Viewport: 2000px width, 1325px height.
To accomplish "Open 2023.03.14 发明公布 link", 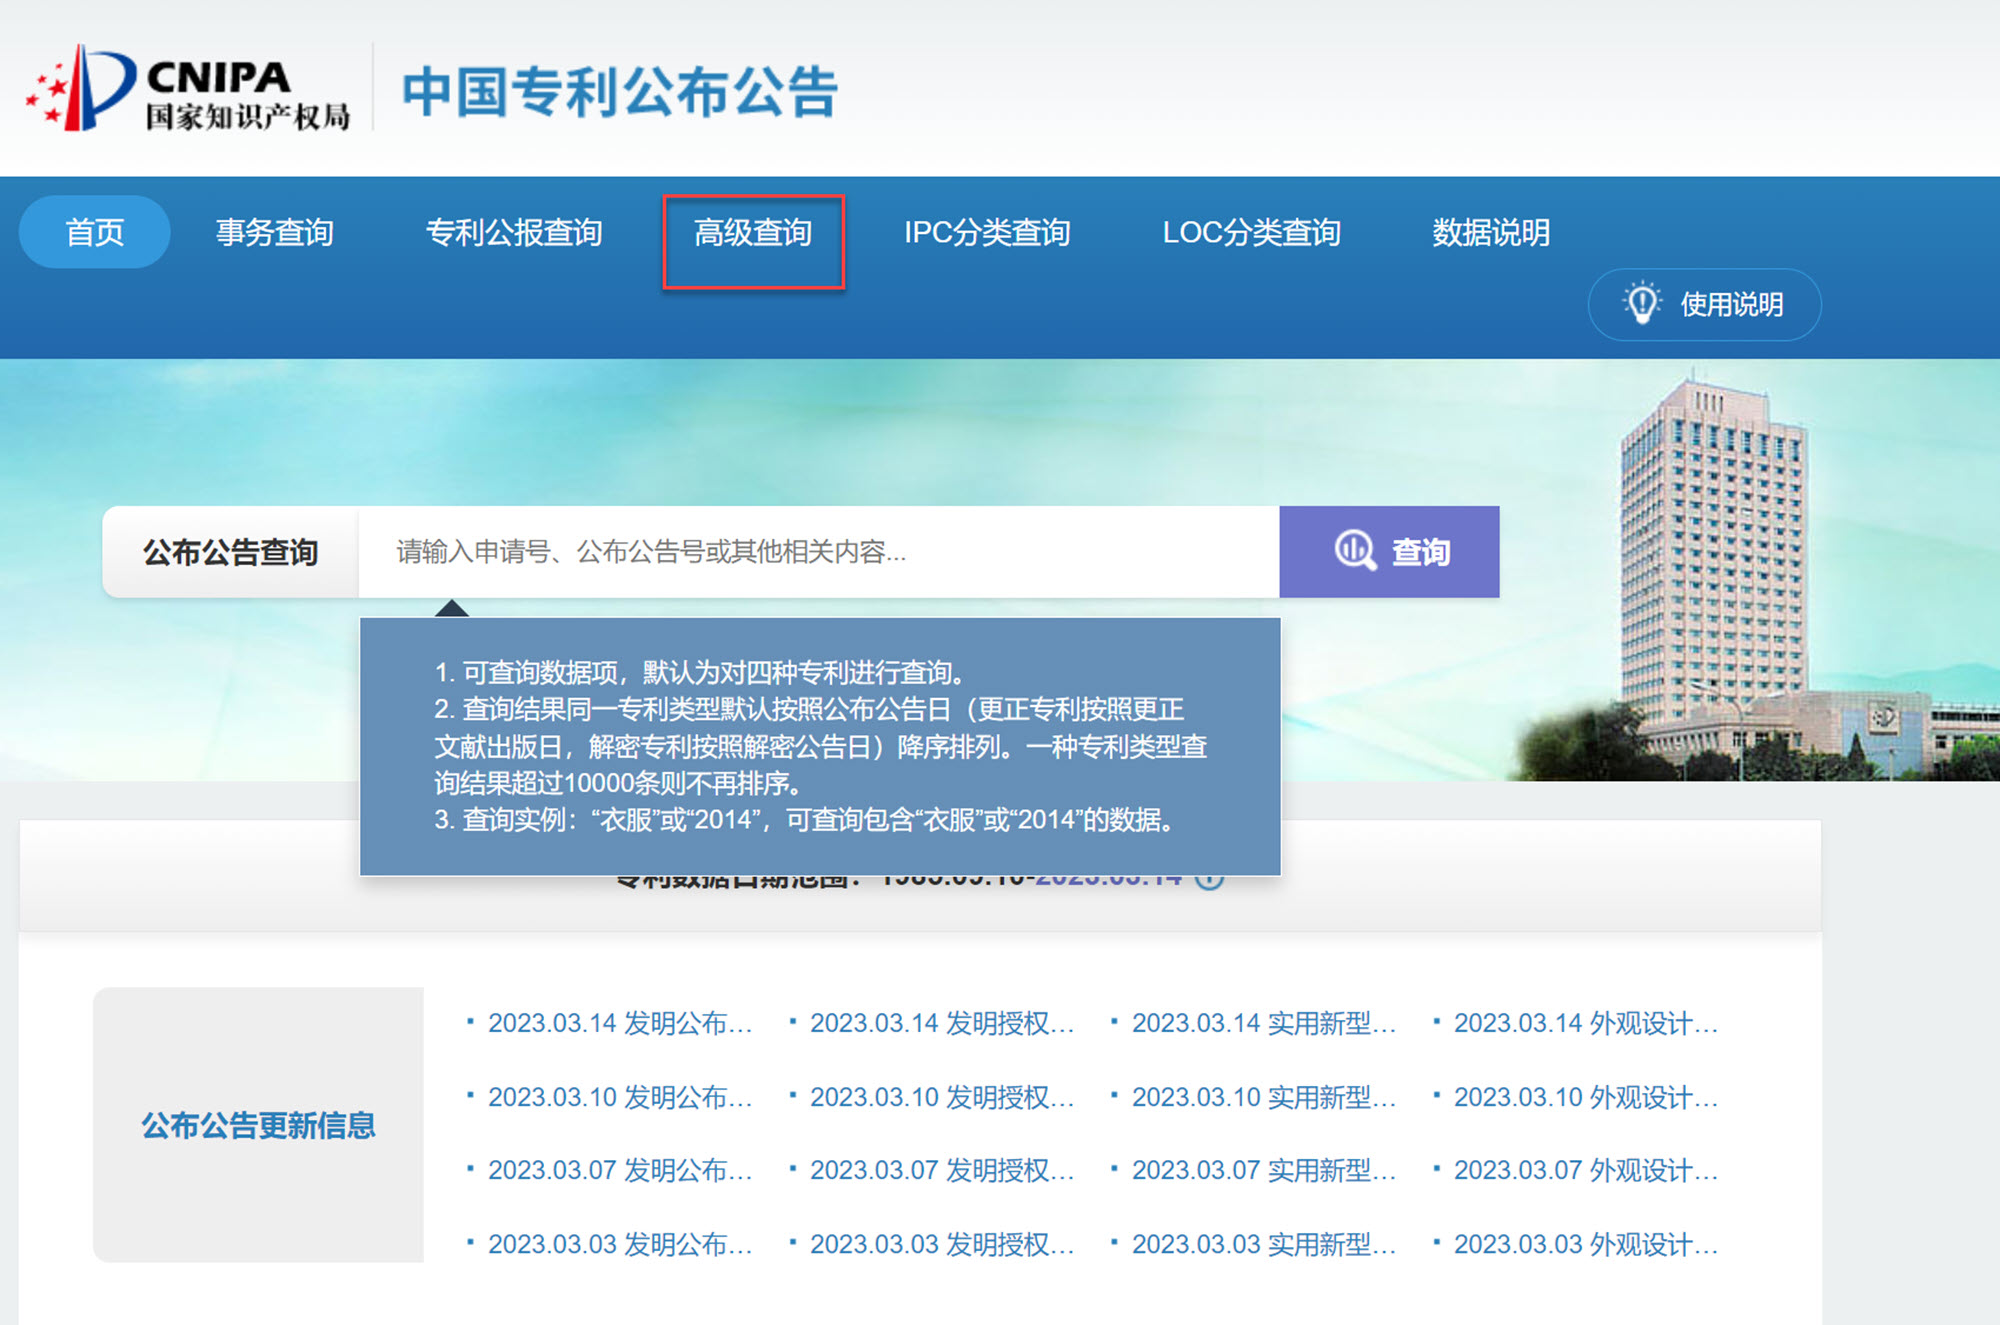I will [x=619, y=1023].
